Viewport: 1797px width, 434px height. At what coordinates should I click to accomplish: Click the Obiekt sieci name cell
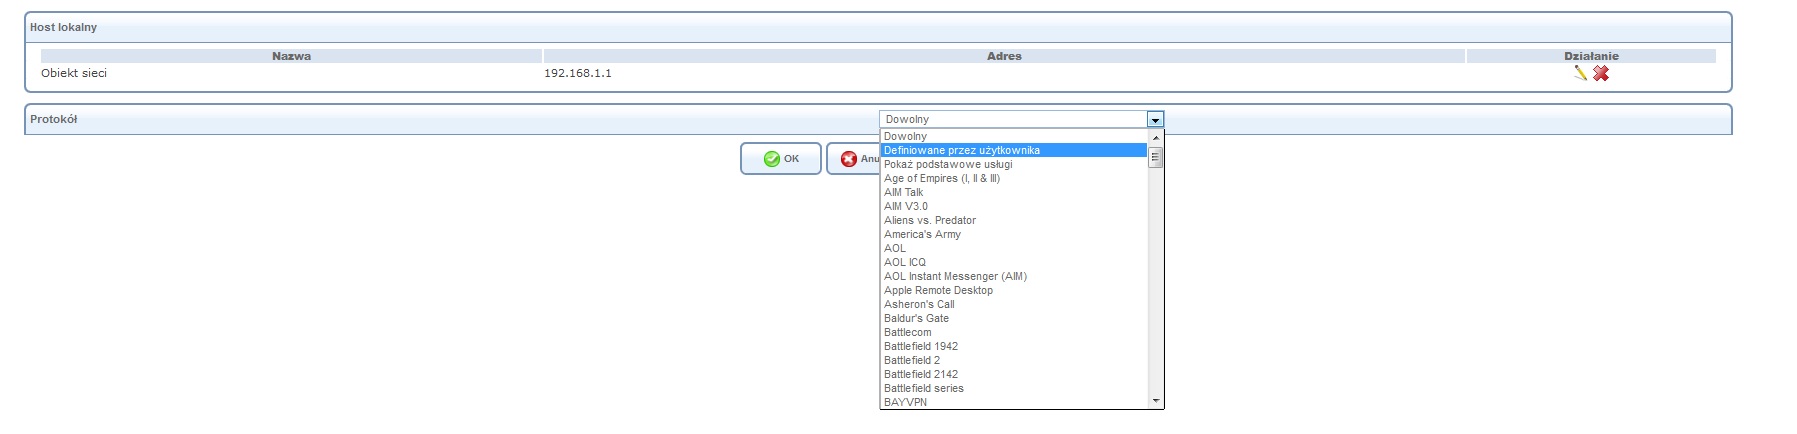tap(74, 73)
